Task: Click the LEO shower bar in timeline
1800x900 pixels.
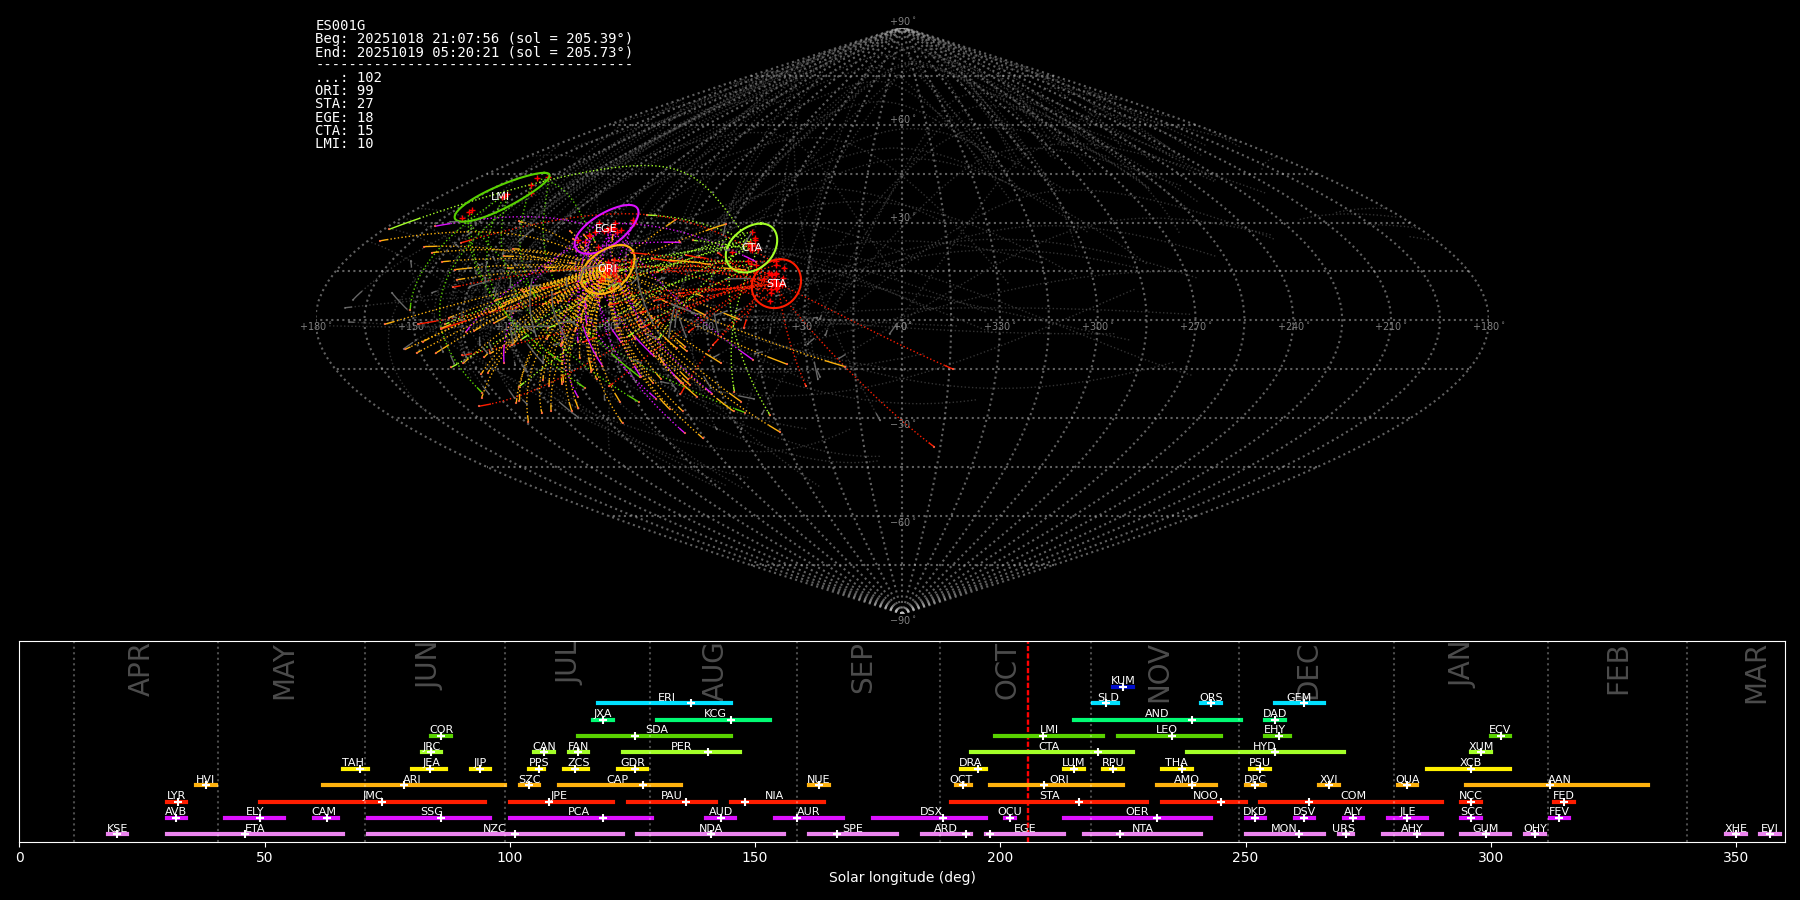Action: (1169, 736)
